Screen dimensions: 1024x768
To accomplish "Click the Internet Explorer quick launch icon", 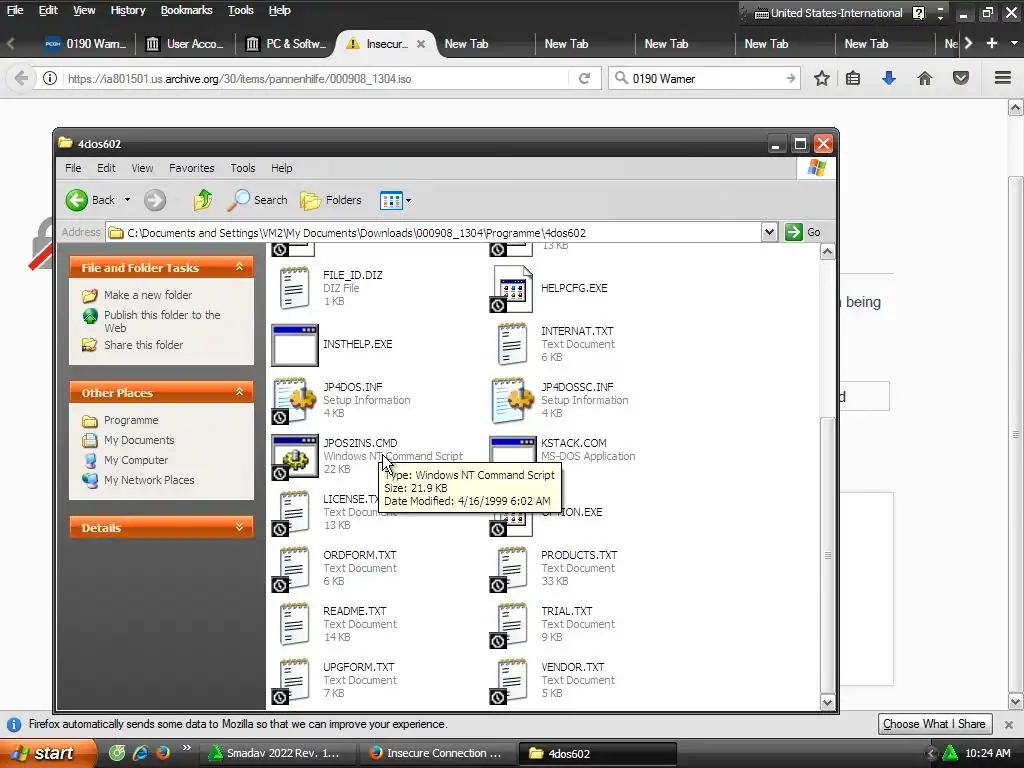I will pyautogui.click(x=140, y=752).
